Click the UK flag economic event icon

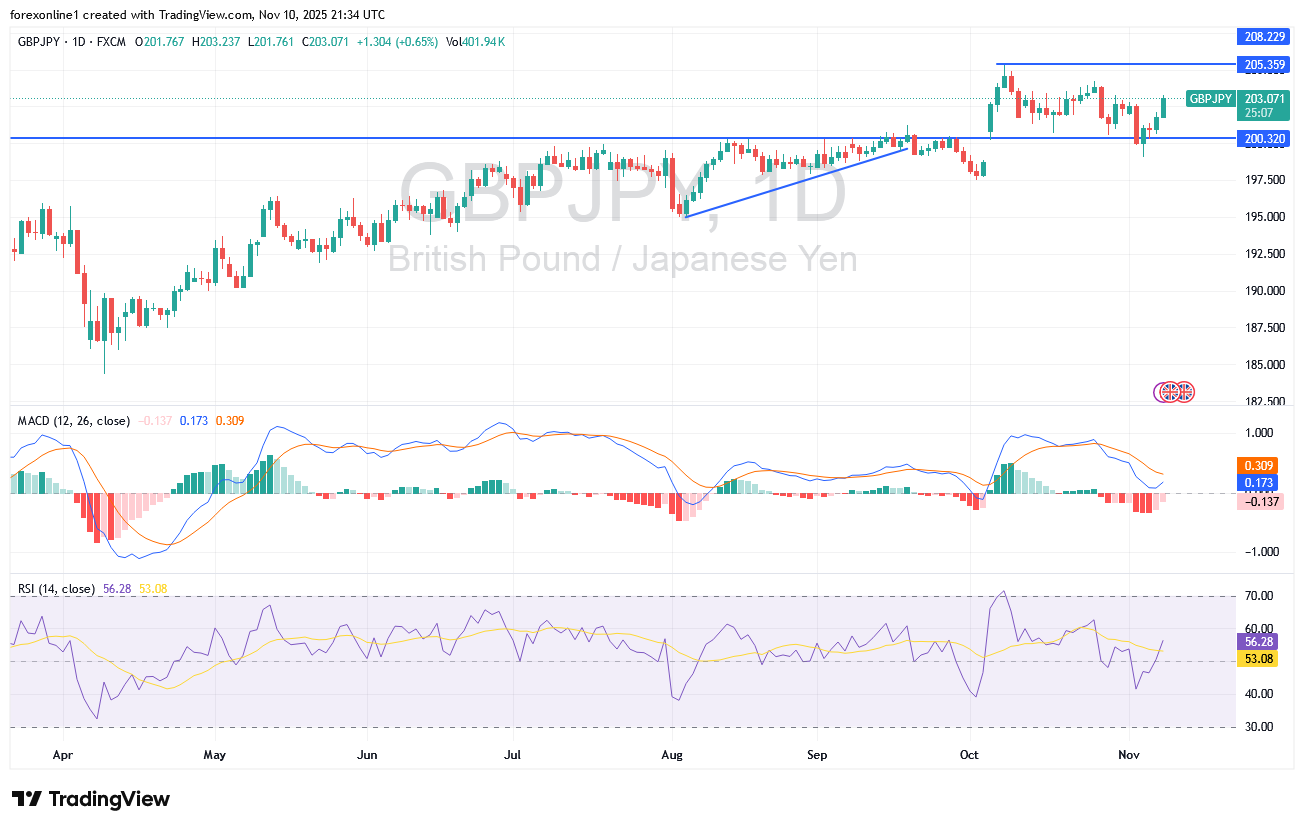[x=1174, y=392]
